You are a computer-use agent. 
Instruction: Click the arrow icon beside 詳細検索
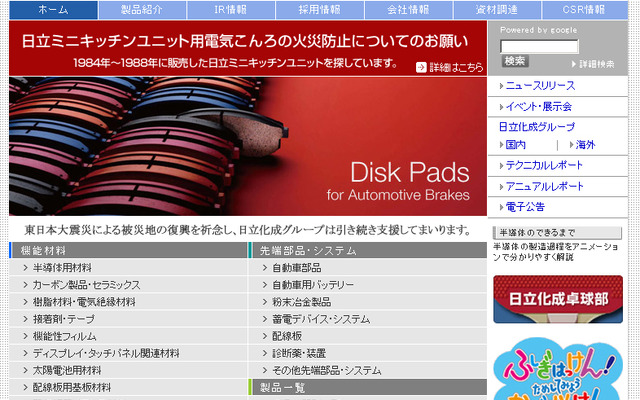pos(574,64)
